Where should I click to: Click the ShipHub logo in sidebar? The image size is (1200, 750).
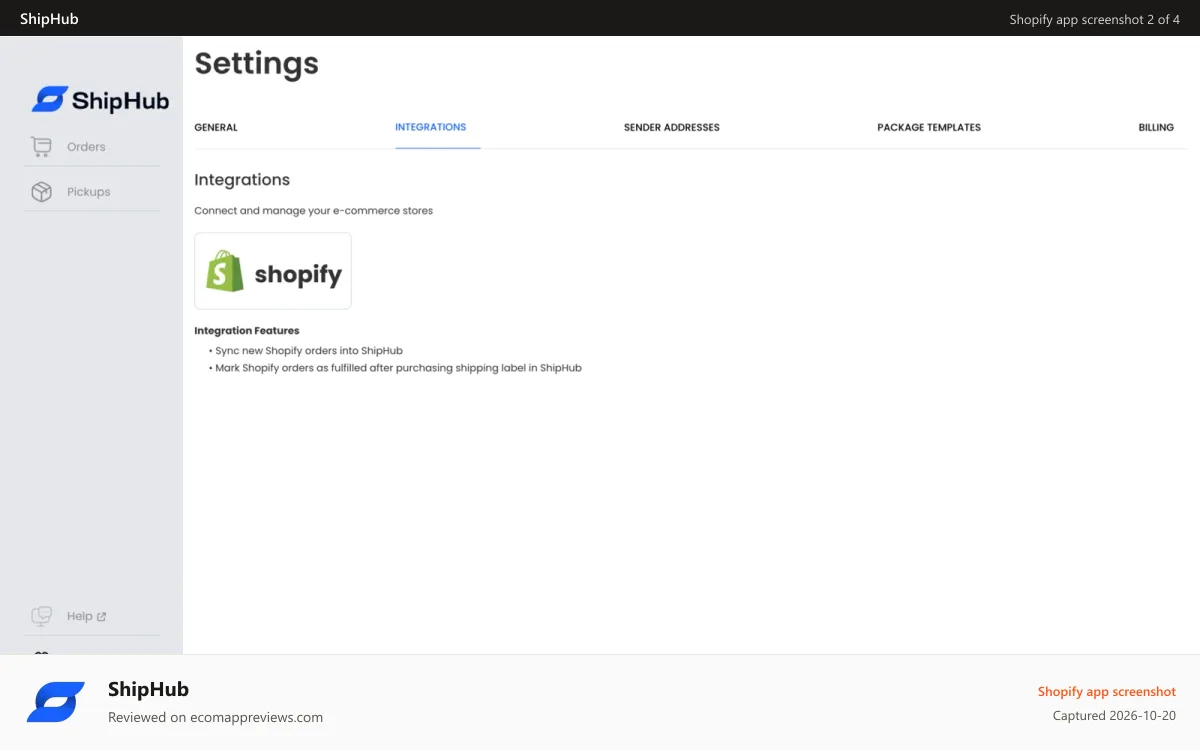pyautogui.click(x=100, y=99)
